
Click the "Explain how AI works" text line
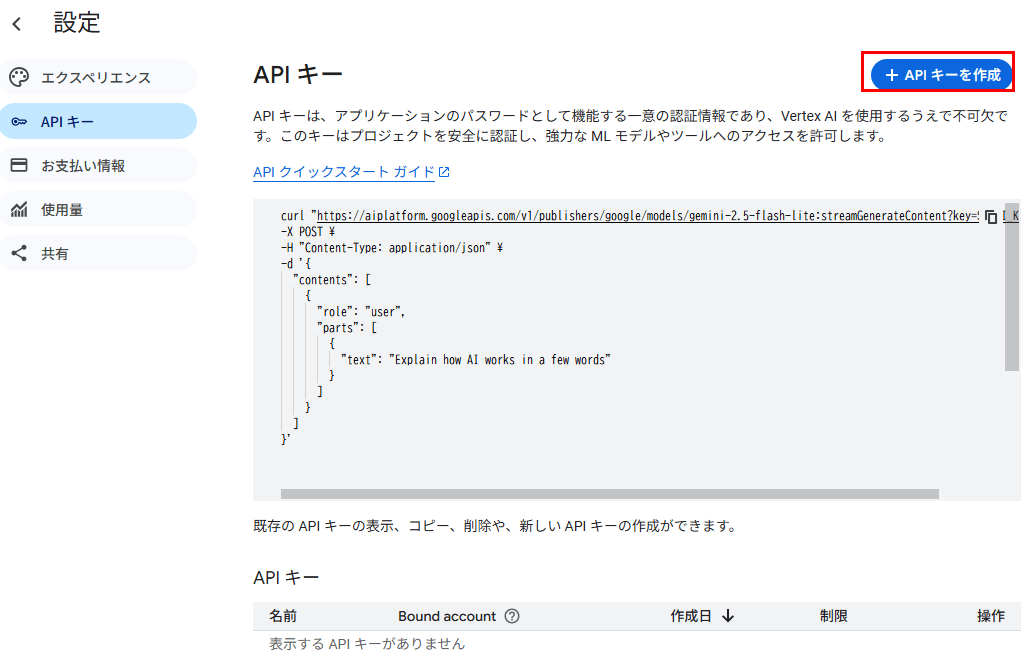point(475,360)
